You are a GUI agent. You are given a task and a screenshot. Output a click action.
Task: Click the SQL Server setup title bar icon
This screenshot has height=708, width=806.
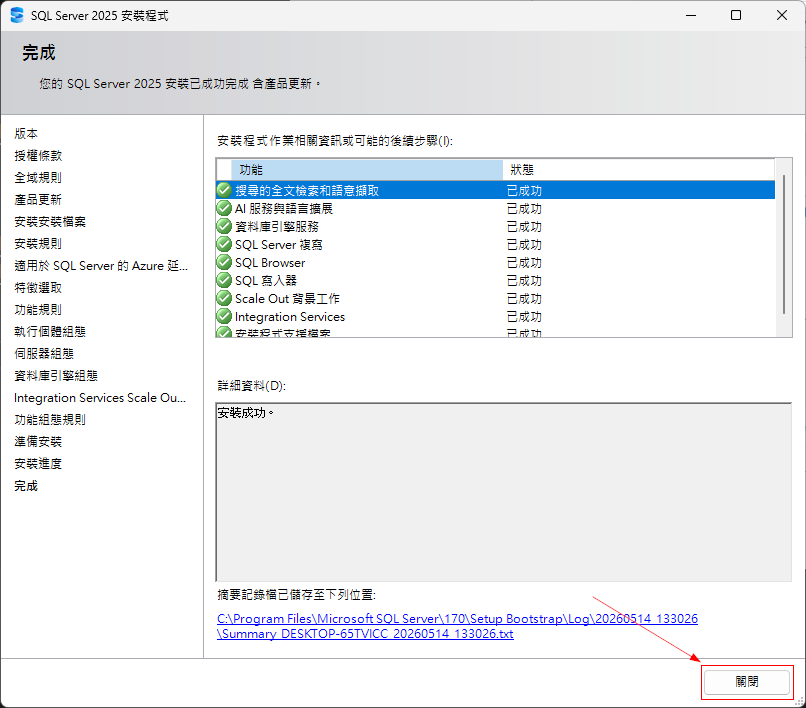point(17,15)
